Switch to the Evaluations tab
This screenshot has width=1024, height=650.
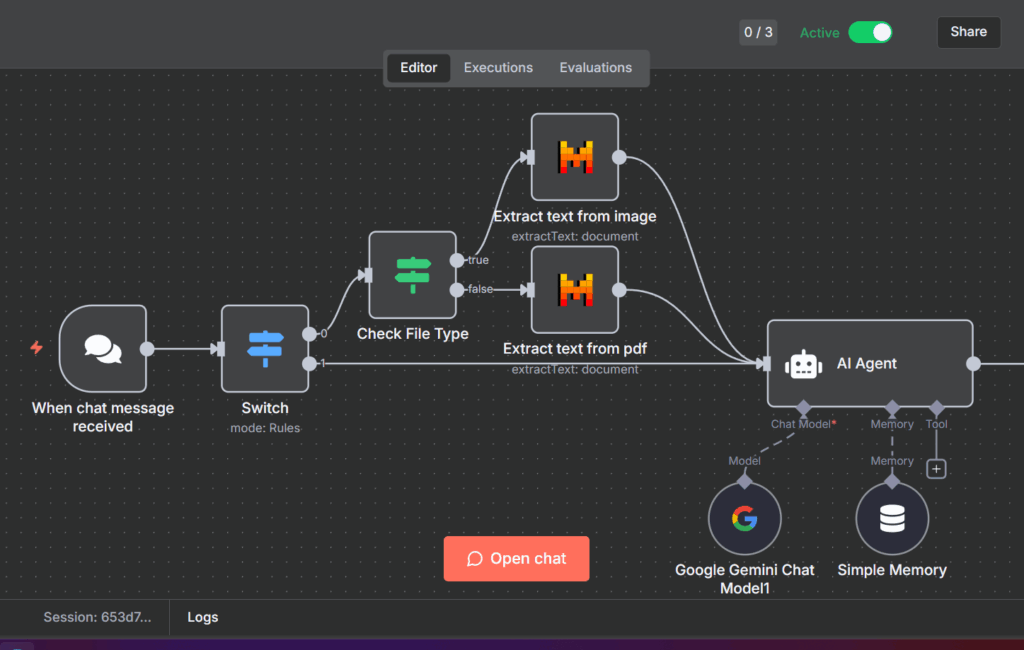(x=595, y=68)
